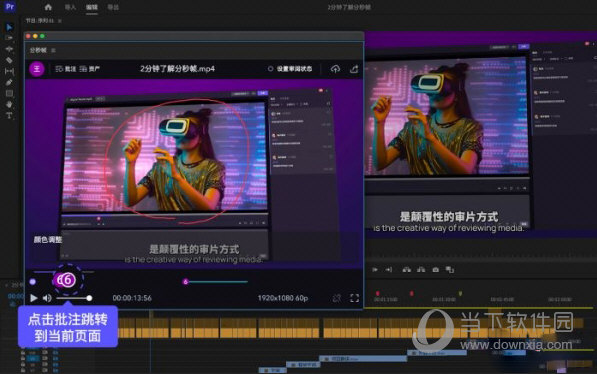Select the Hand tool
Screen dimensions: 597x374
pos(9,104)
